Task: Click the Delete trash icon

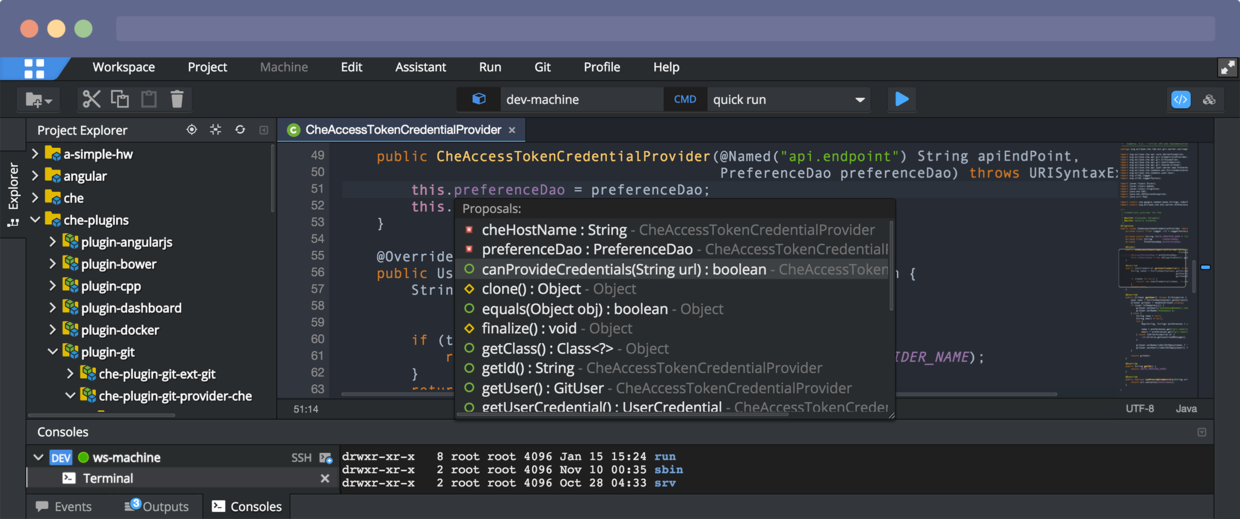Action: pyautogui.click(x=177, y=99)
